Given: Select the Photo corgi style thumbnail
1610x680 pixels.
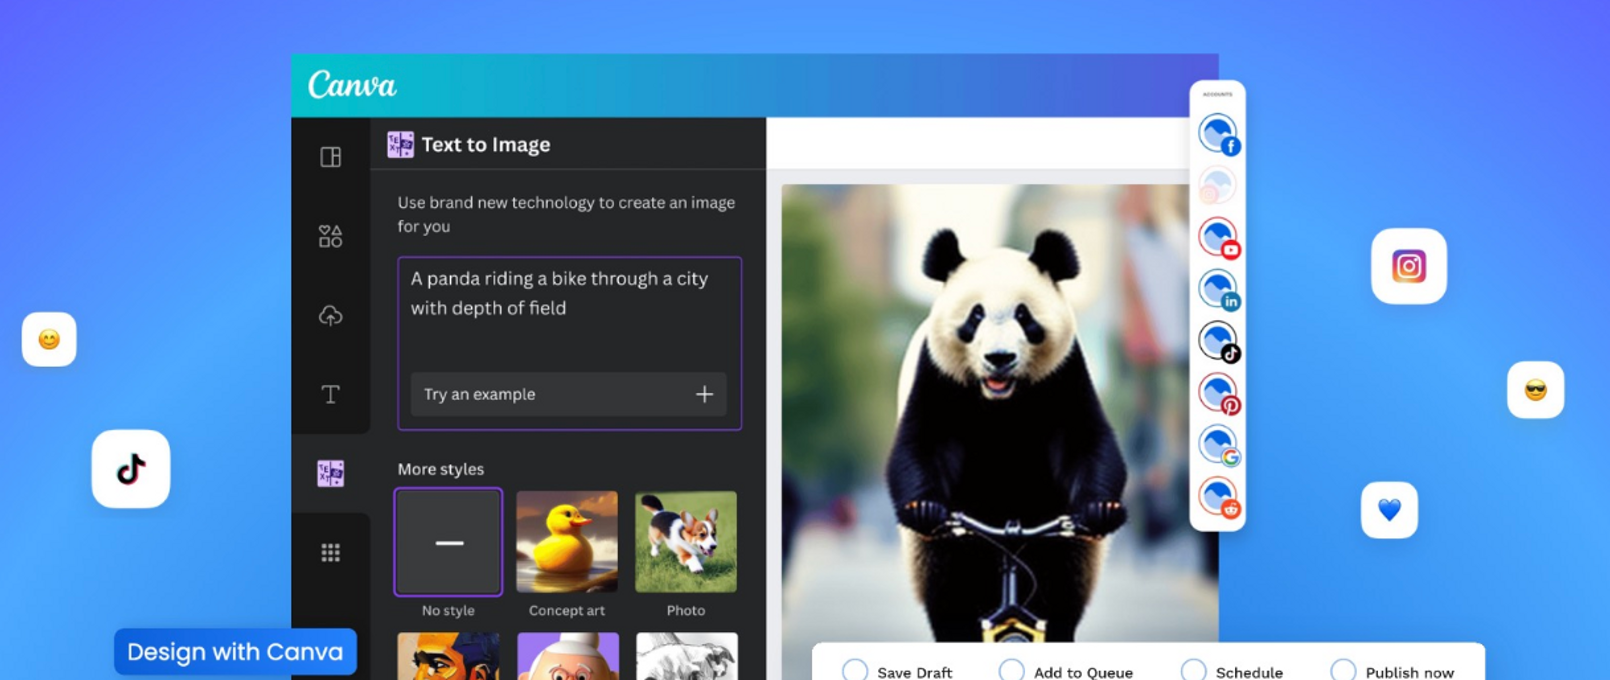Looking at the screenshot, I should click(686, 542).
